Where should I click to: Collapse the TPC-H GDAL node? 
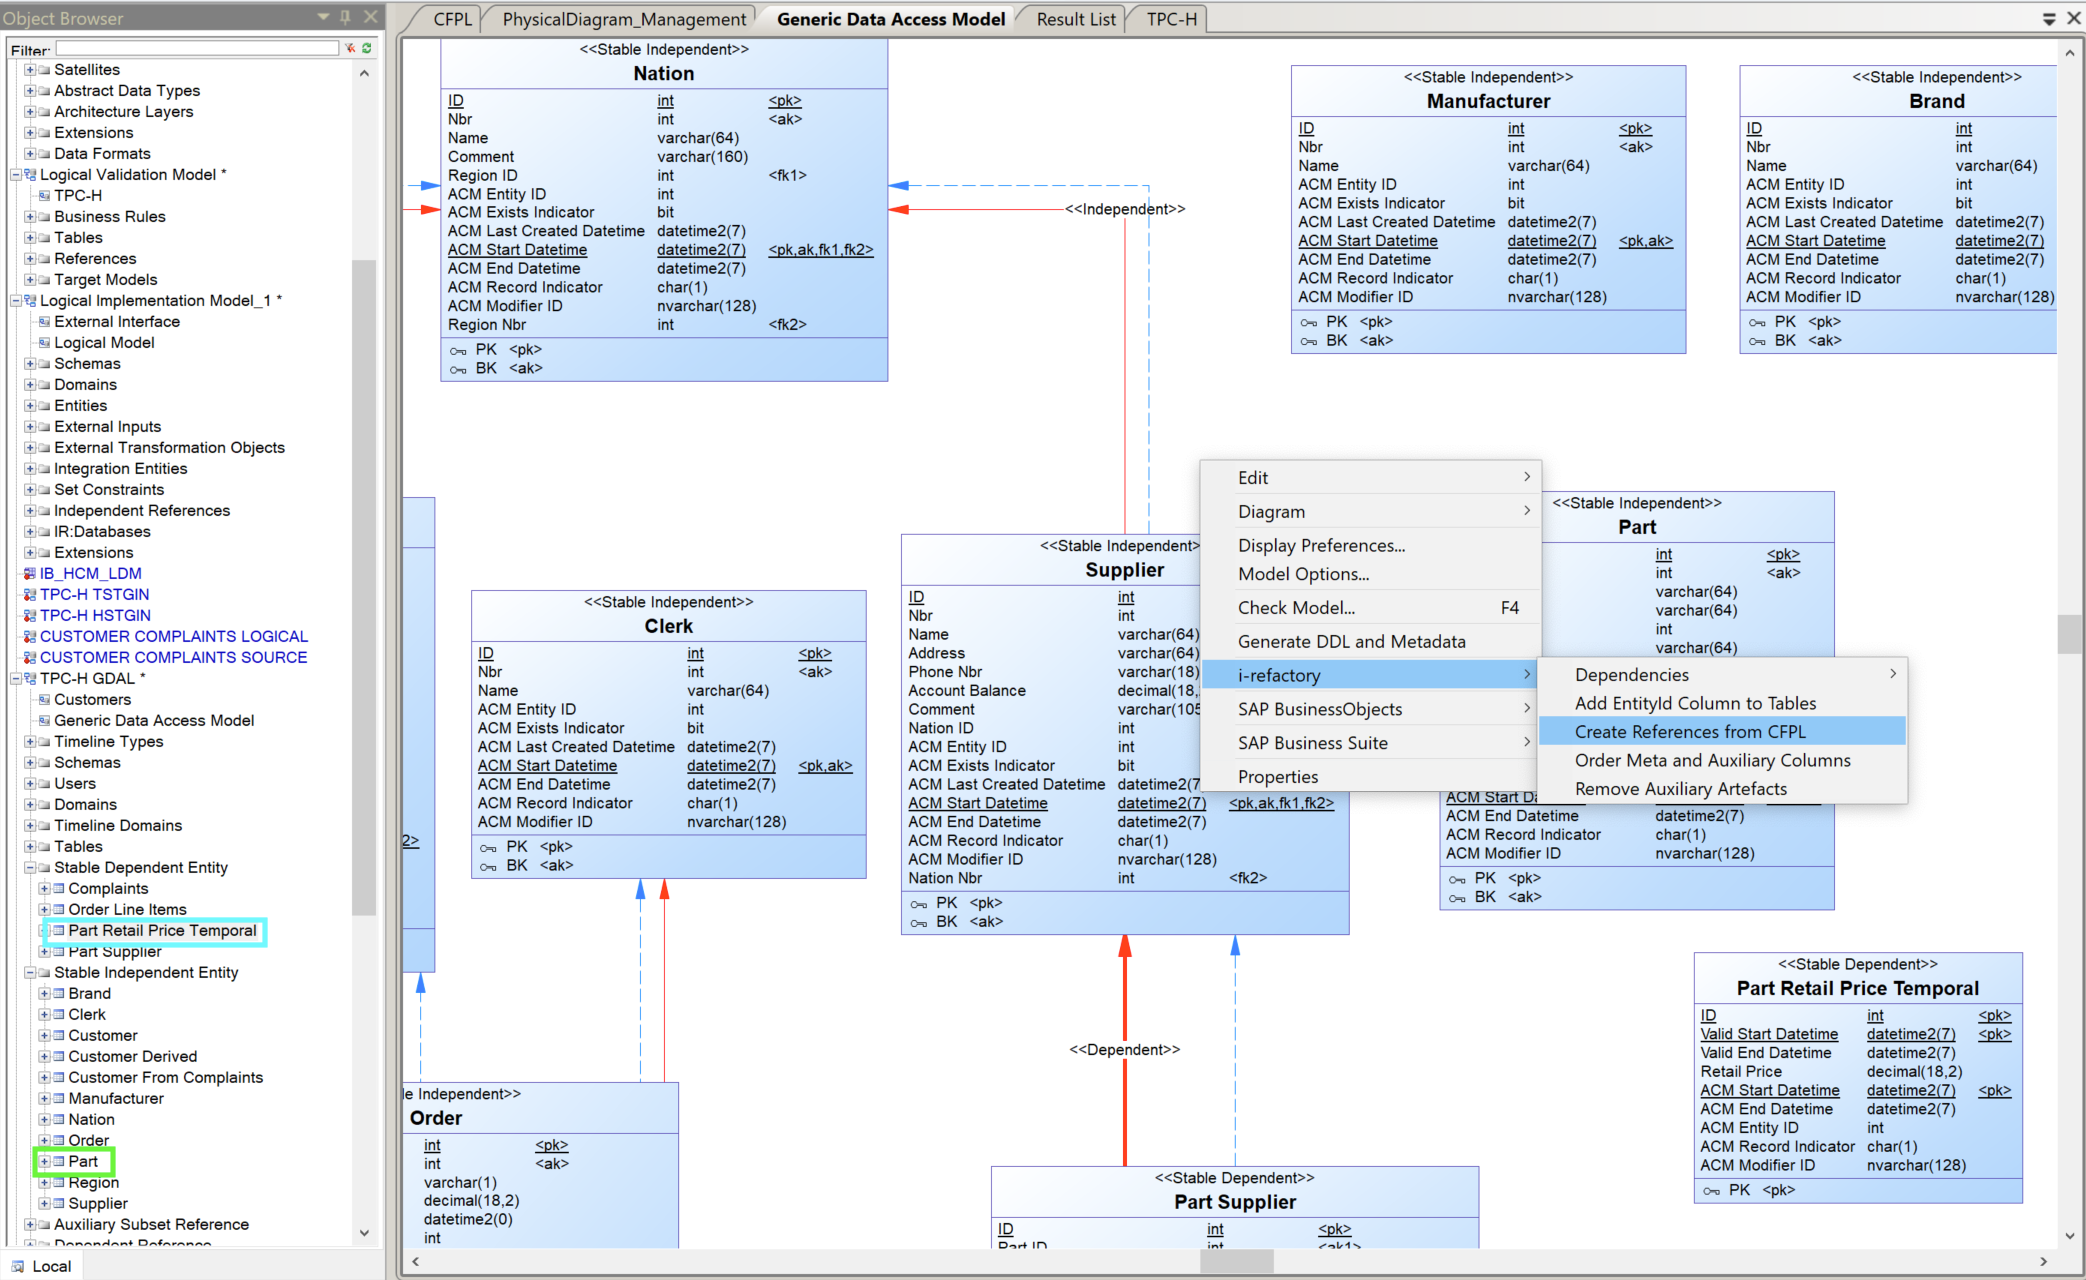coord(16,679)
